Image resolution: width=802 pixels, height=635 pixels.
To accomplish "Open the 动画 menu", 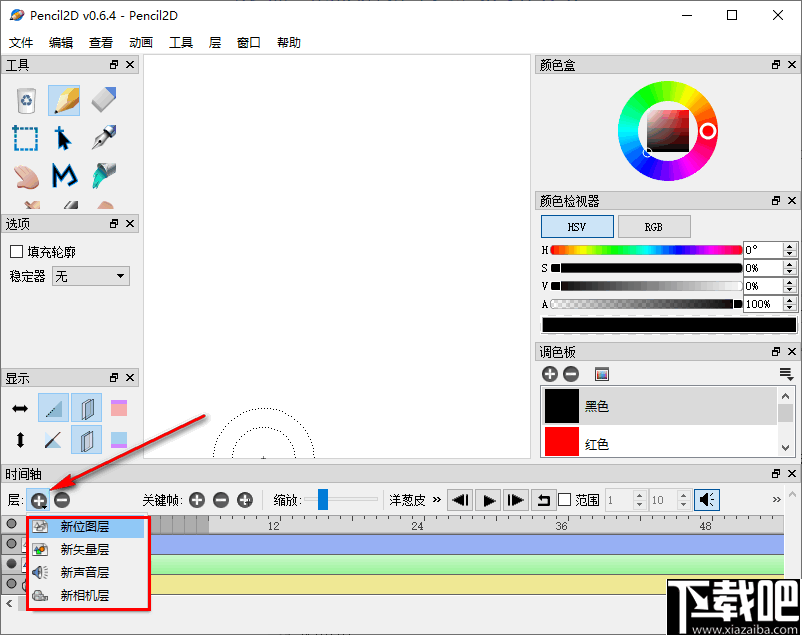I will [x=140, y=42].
